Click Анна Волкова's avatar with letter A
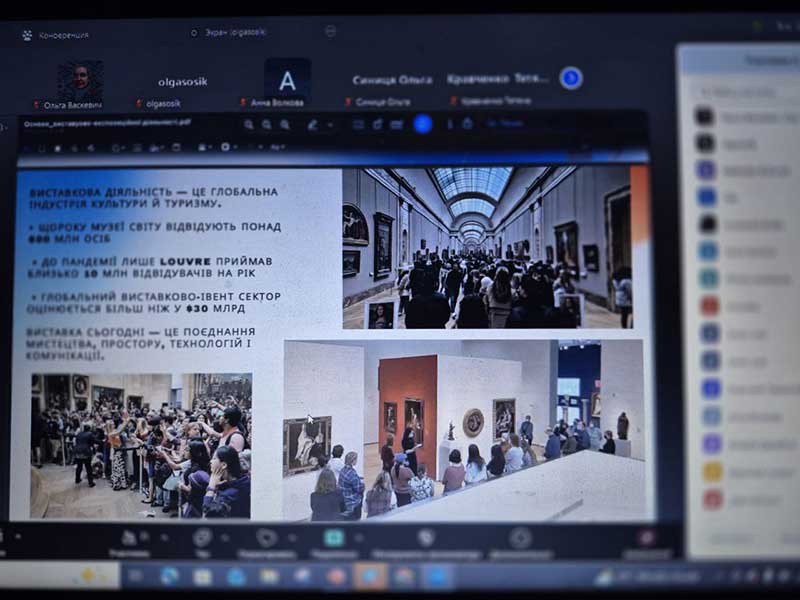This screenshot has width=800, height=600. (x=287, y=79)
